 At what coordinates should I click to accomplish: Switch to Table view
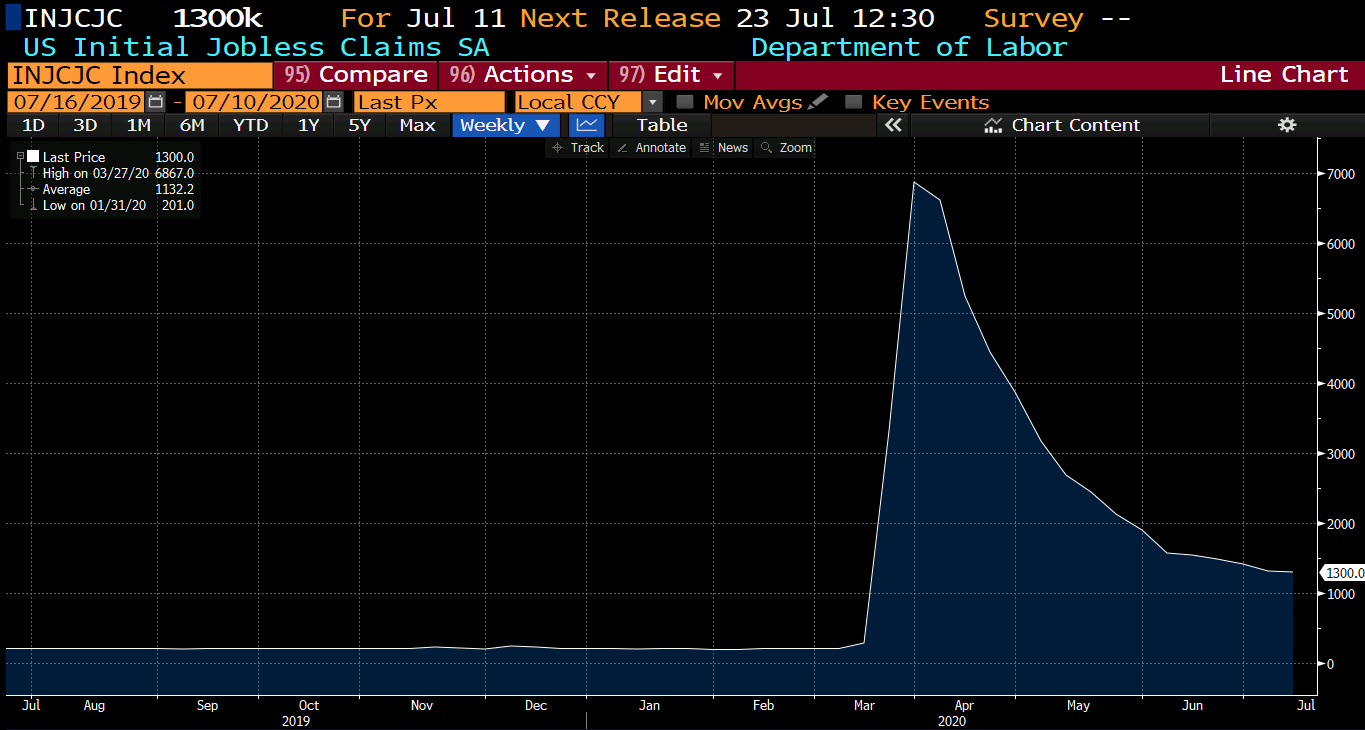pos(662,125)
